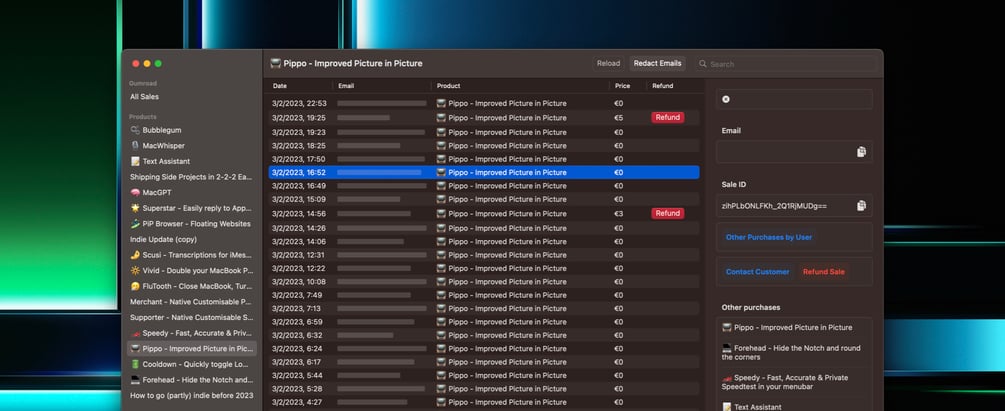The height and width of the screenshot is (411, 1005).
Task: Sort by the Date column header
Action: point(279,86)
